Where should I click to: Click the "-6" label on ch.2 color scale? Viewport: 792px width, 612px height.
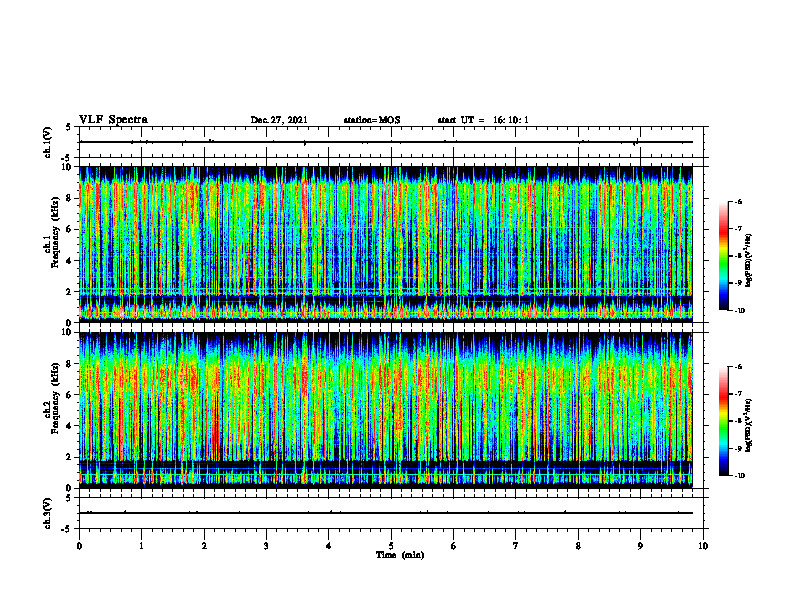pyautogui.click(x=738, y=367)
